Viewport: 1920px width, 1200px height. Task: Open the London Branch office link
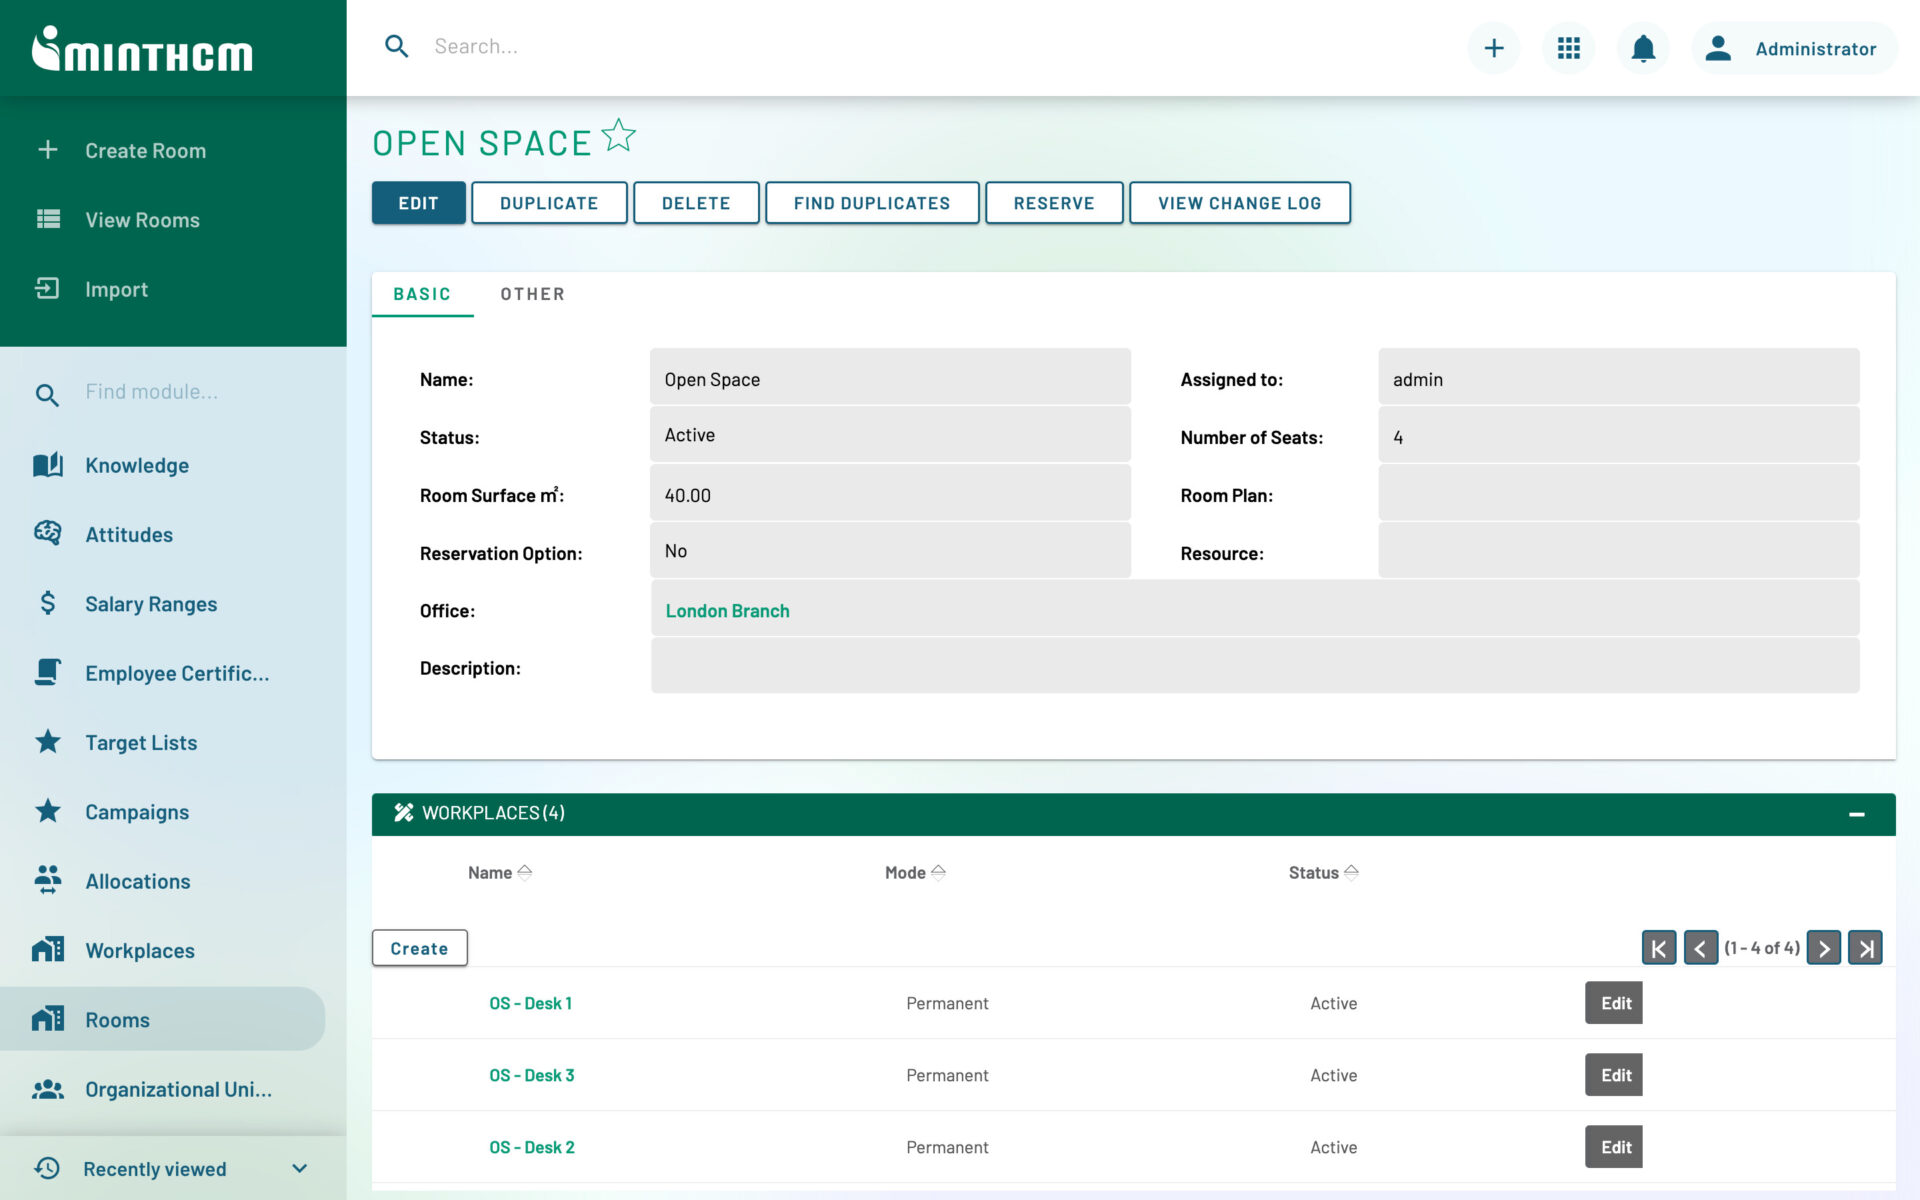tap(727, 610)
